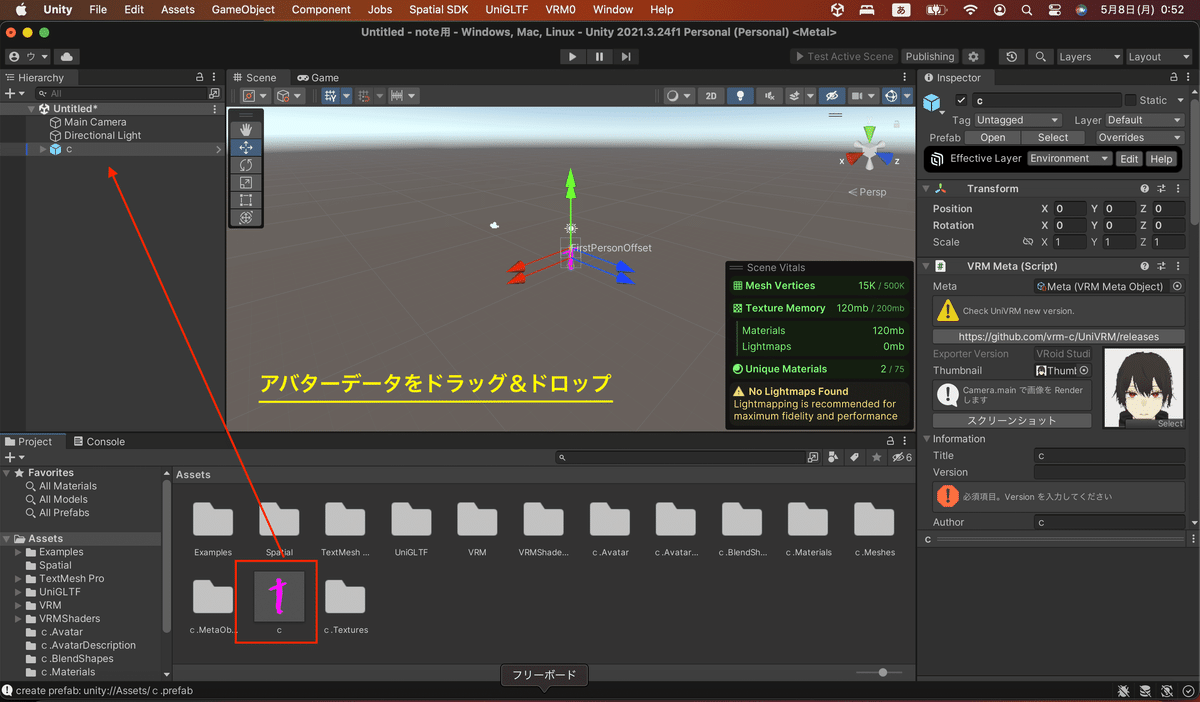
Task: Select Directional Light in Hierarchy
Action: [x=102, y=136]
